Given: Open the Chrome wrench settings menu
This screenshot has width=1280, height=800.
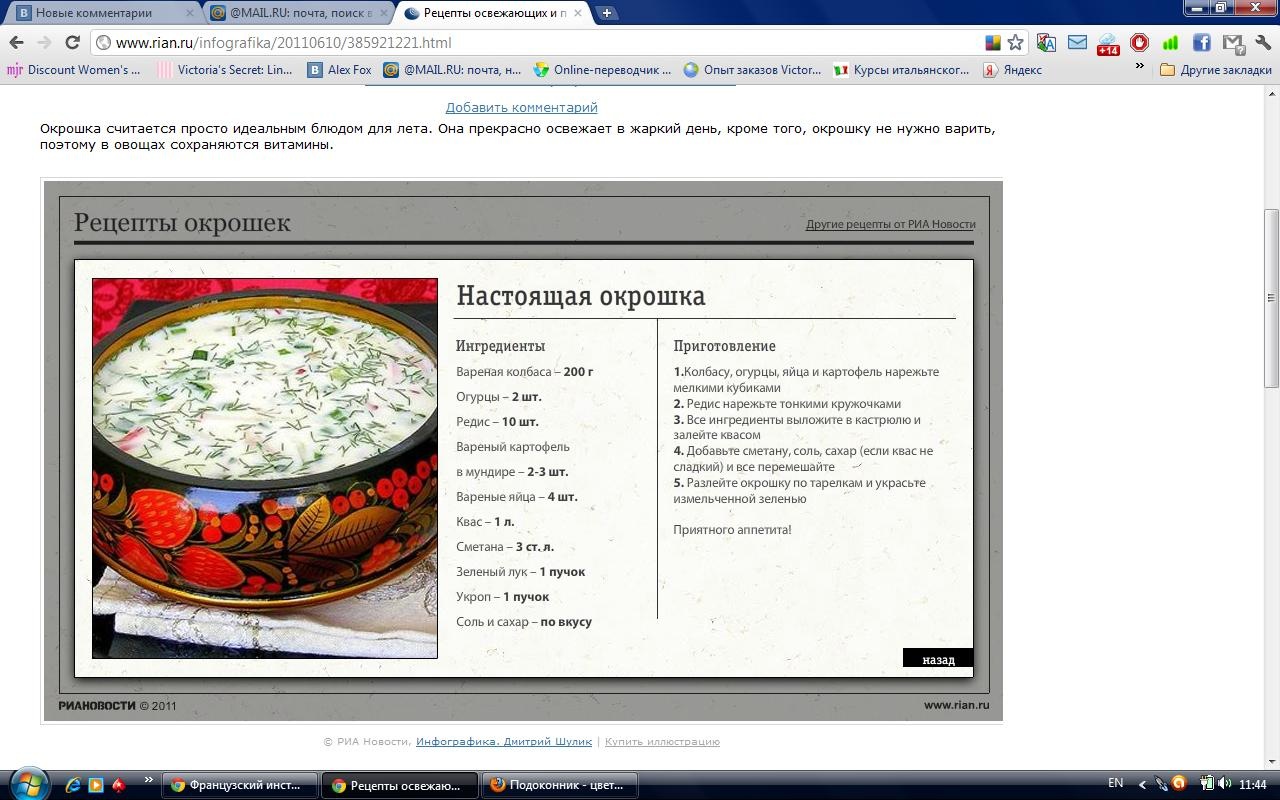Looking at the screenshot, I should [1262, 43].
